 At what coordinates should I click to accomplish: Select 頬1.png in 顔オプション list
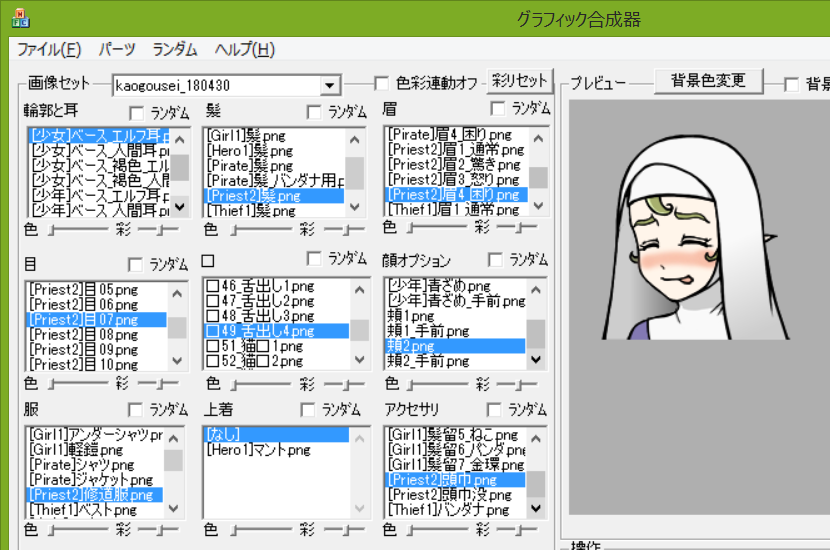coord(455,317)
